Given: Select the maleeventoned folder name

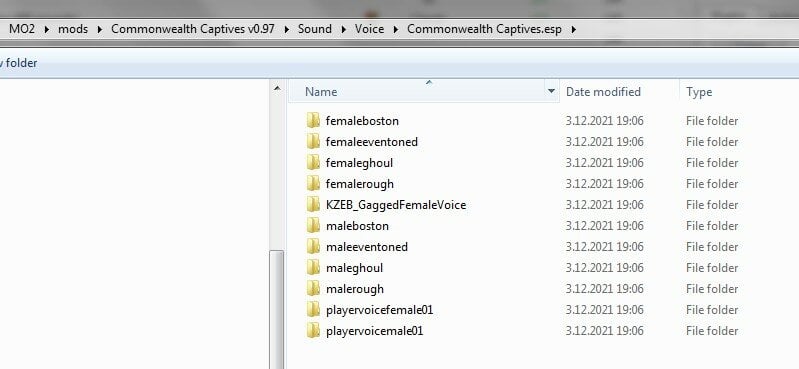Looking at the screenshot, I should (x=367, y=247).
